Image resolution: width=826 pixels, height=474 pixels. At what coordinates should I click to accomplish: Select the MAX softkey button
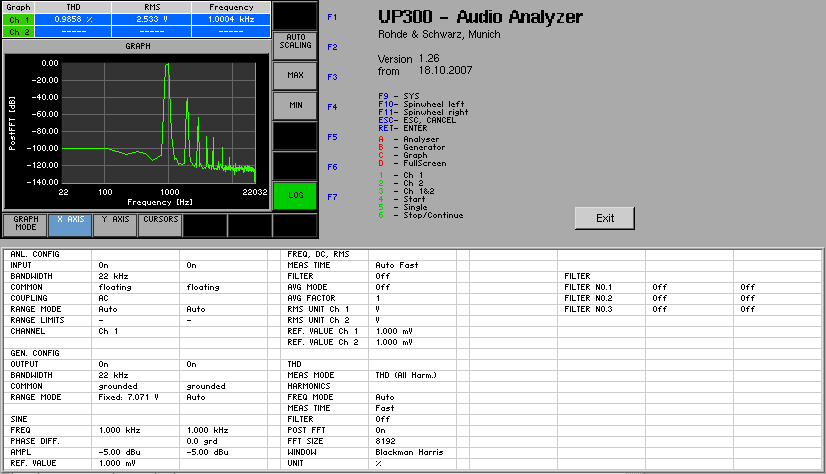[x=295, y=75]
